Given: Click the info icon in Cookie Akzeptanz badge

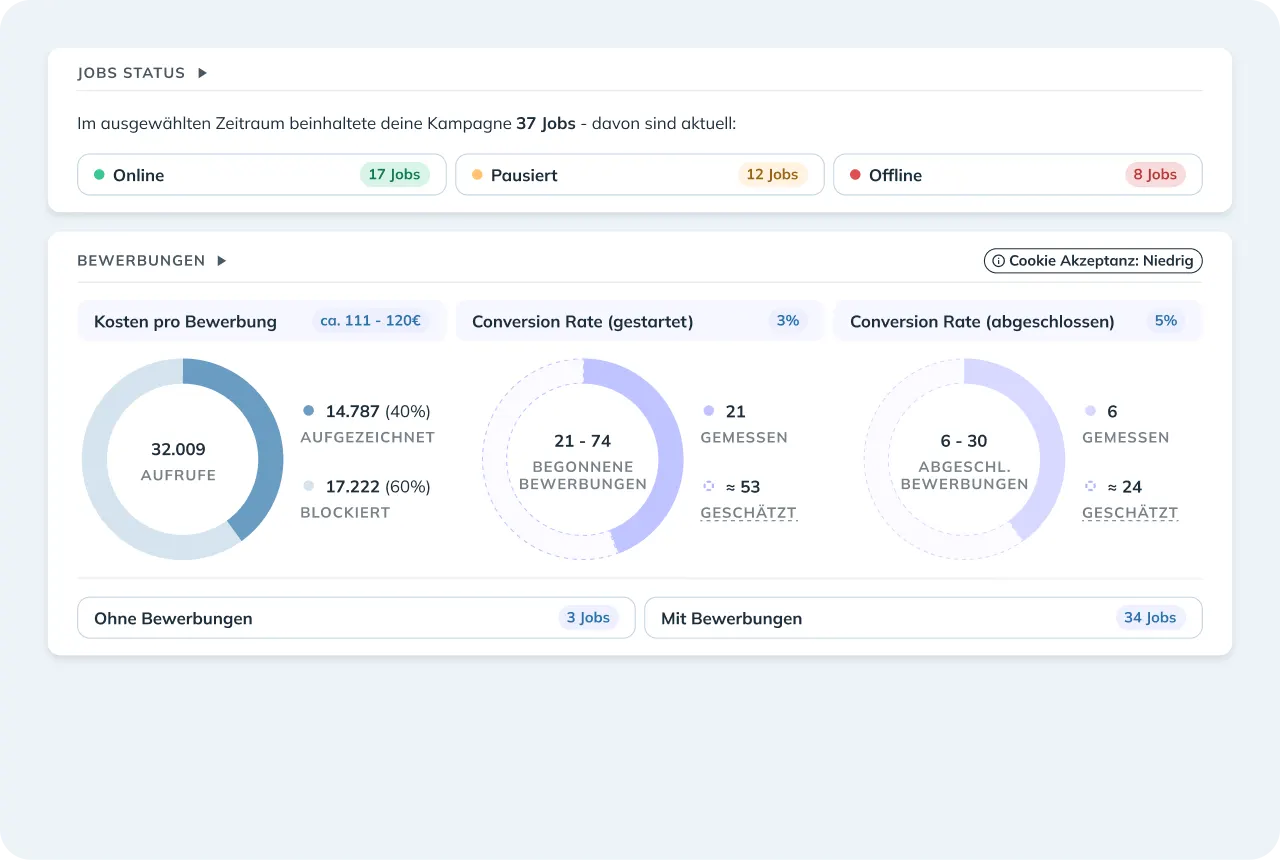Looking at the screenshot, I should (998, 261).
